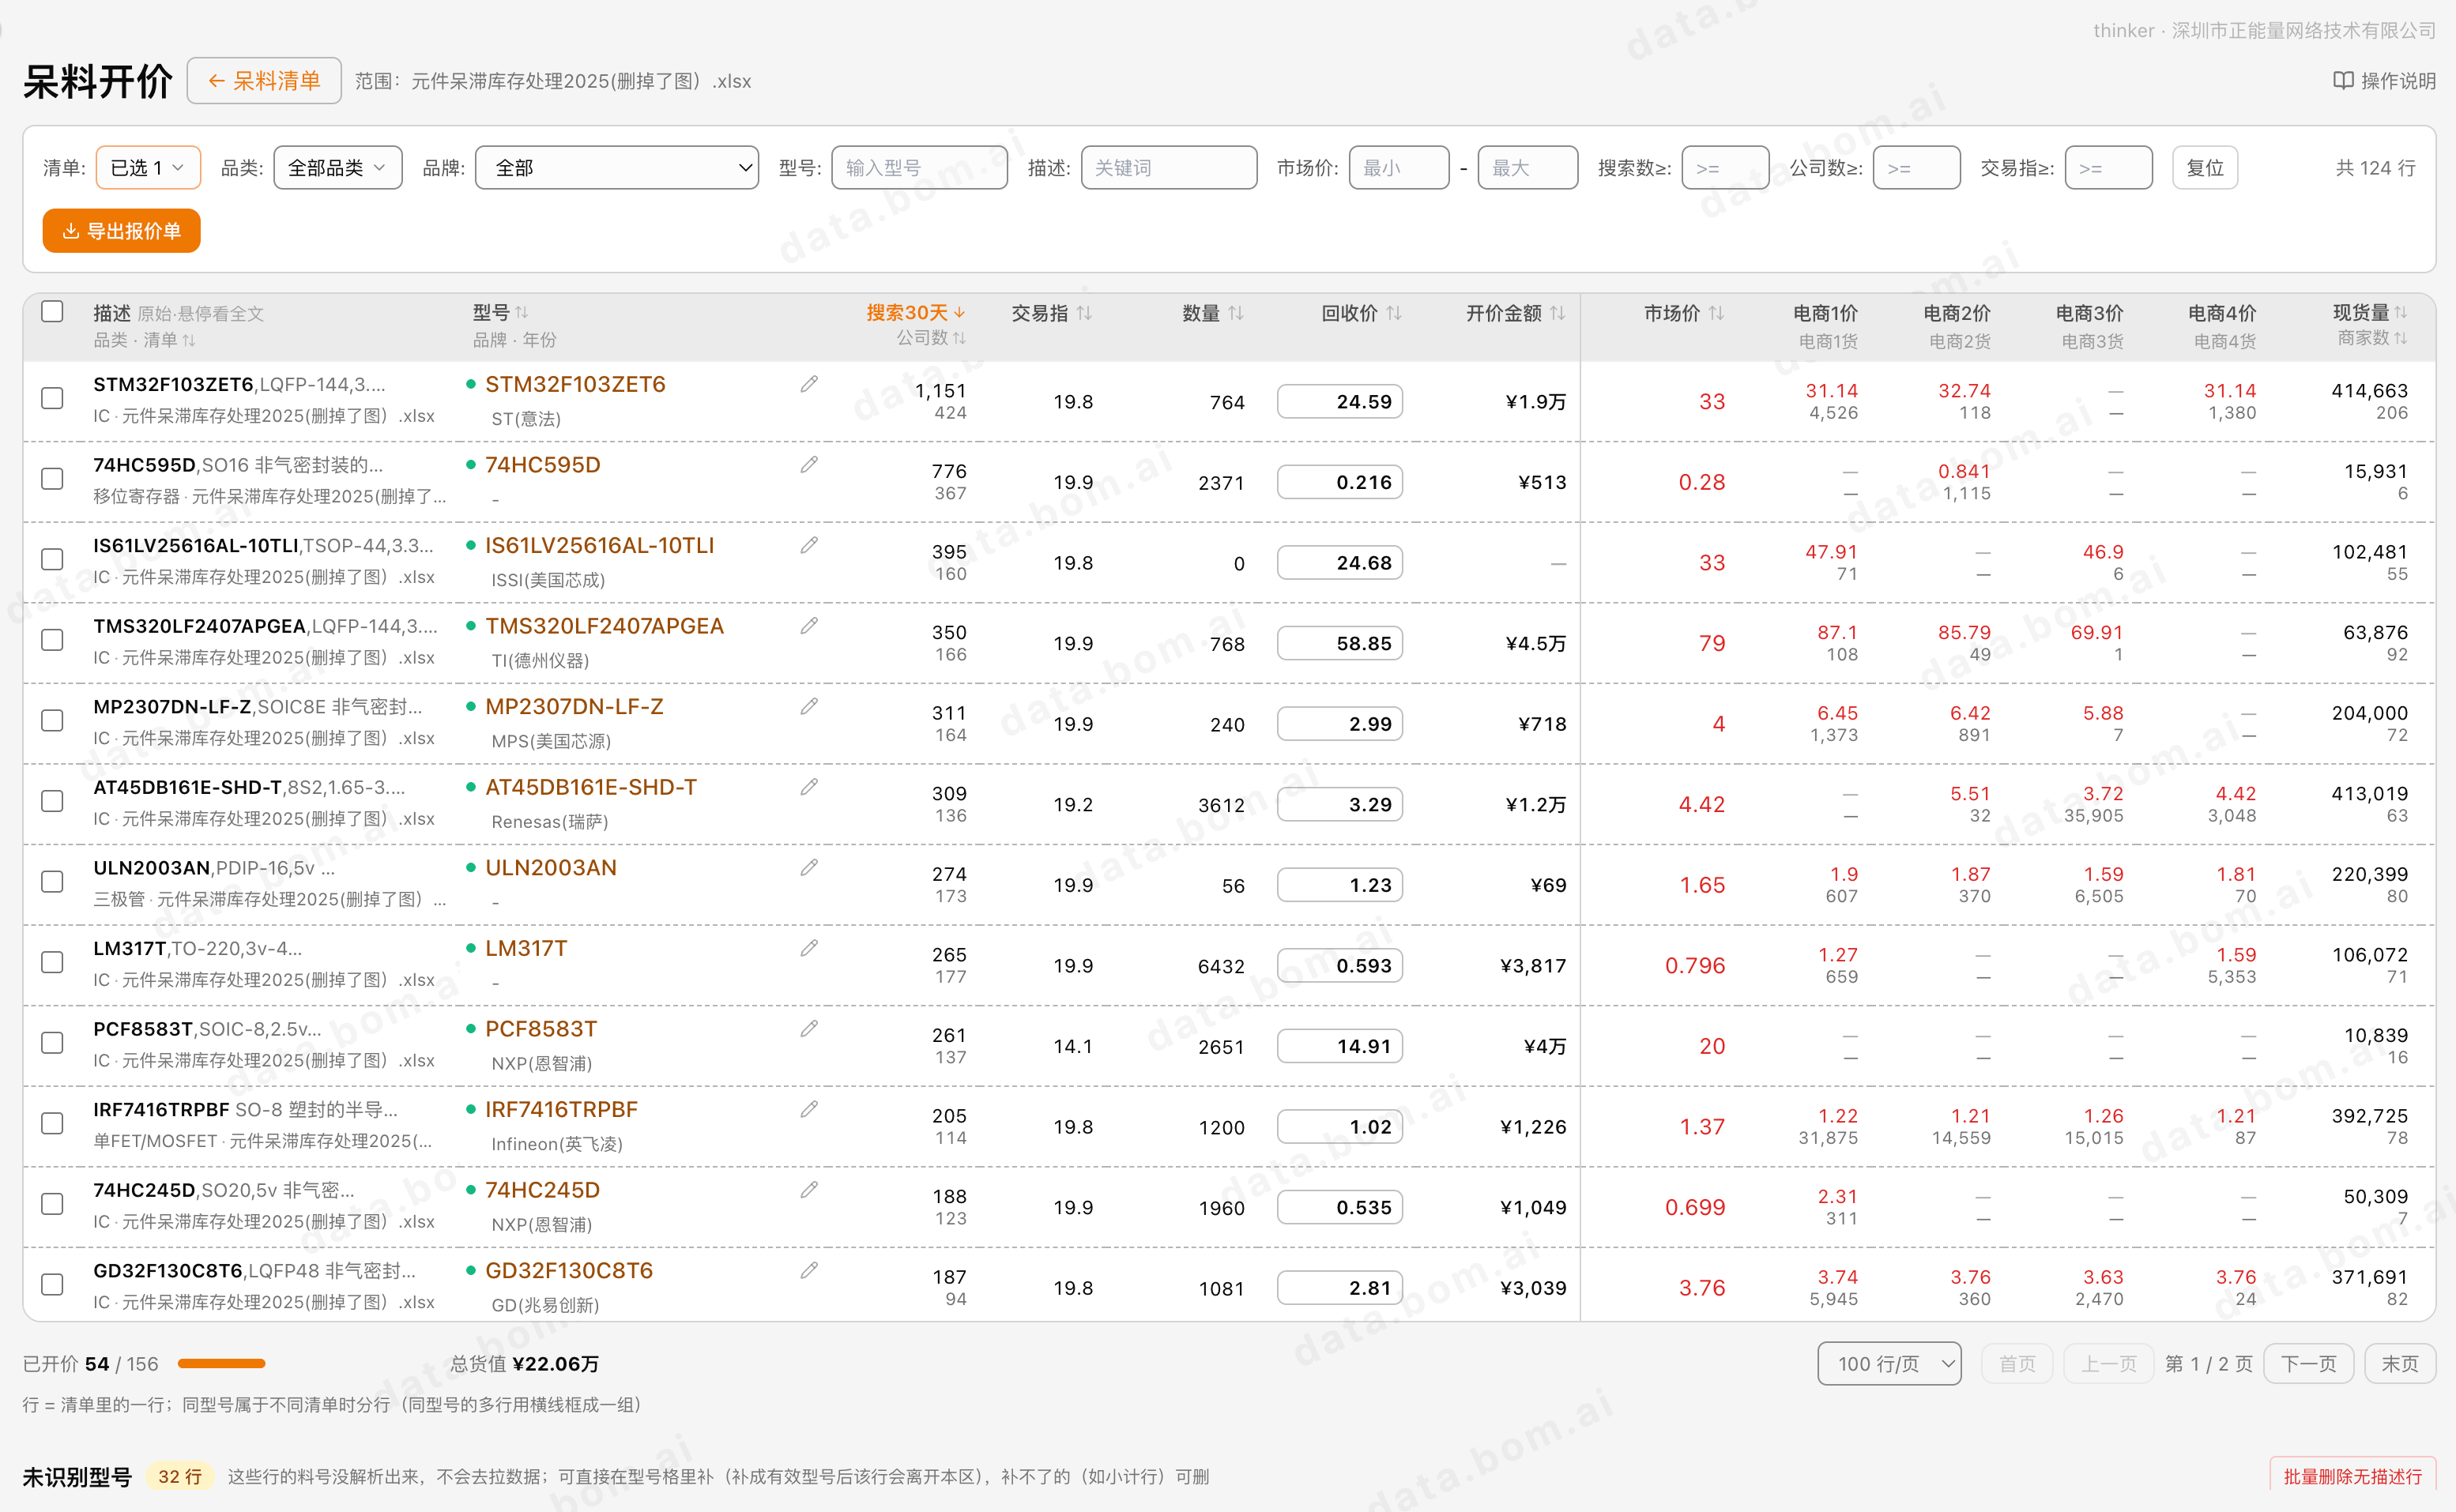
Task: Check the STM32F103ZET6 row checkbox
Action: [x=52, y=398]
